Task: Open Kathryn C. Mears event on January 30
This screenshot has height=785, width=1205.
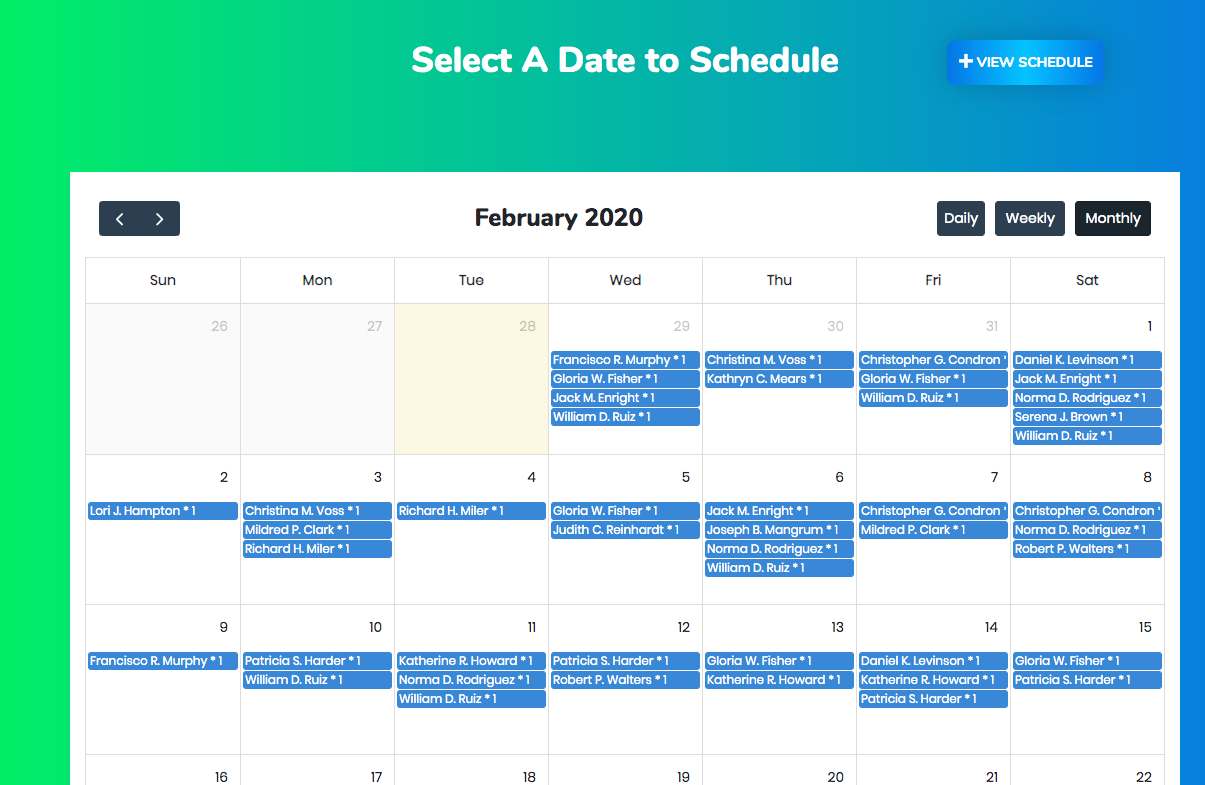Action: click(778, 379)
